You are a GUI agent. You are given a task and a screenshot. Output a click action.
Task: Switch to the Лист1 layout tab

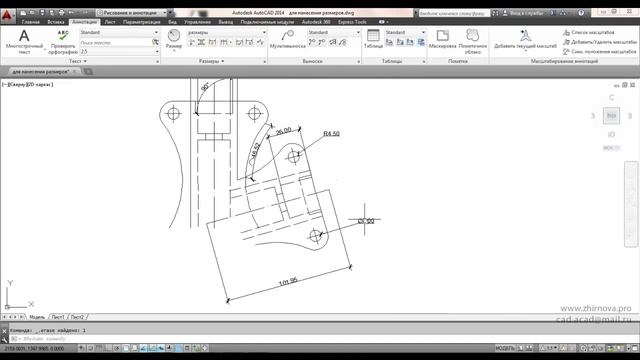point(58,317)
